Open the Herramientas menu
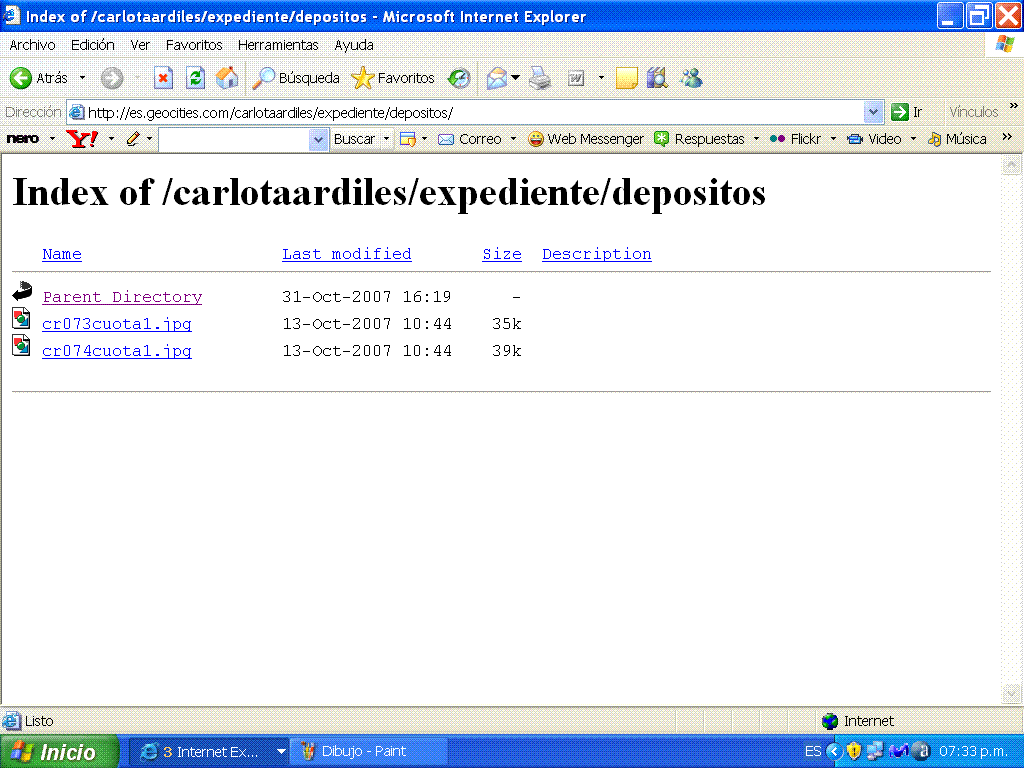 click(x=278, y=45)
